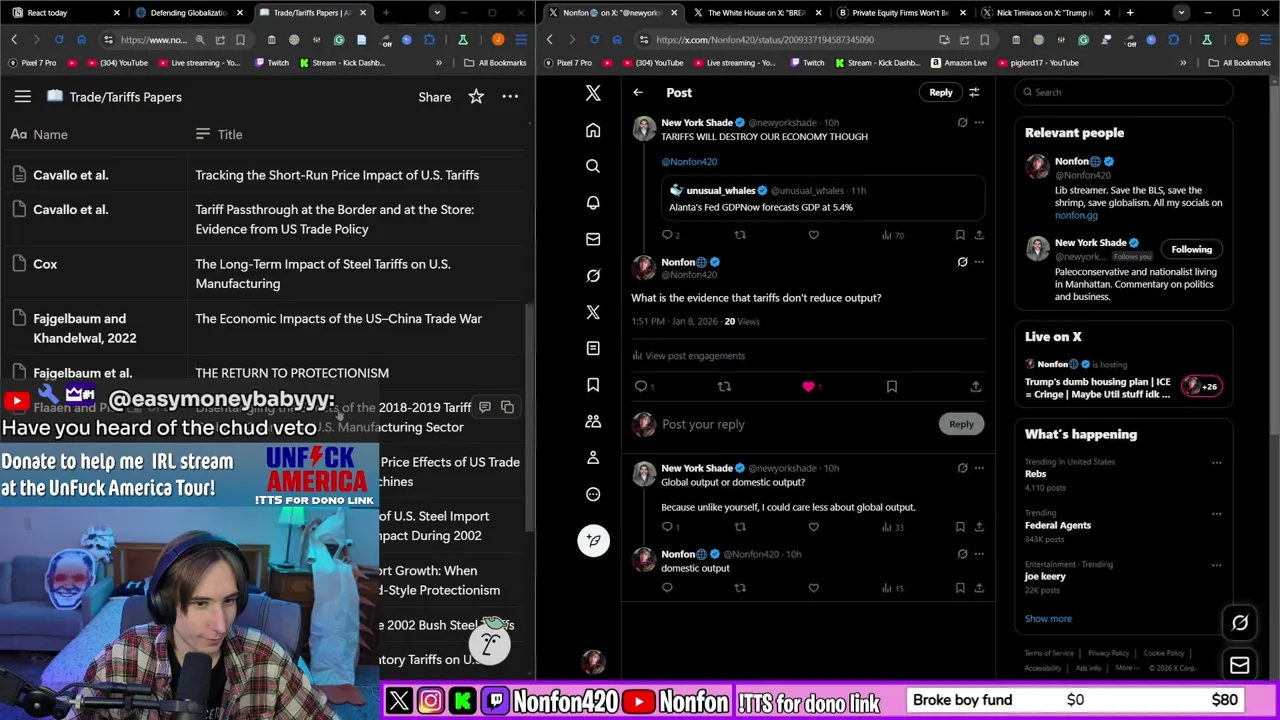Open 'THE RETURN TO PROTECTIONISM' paper

[x=292, y=373]
